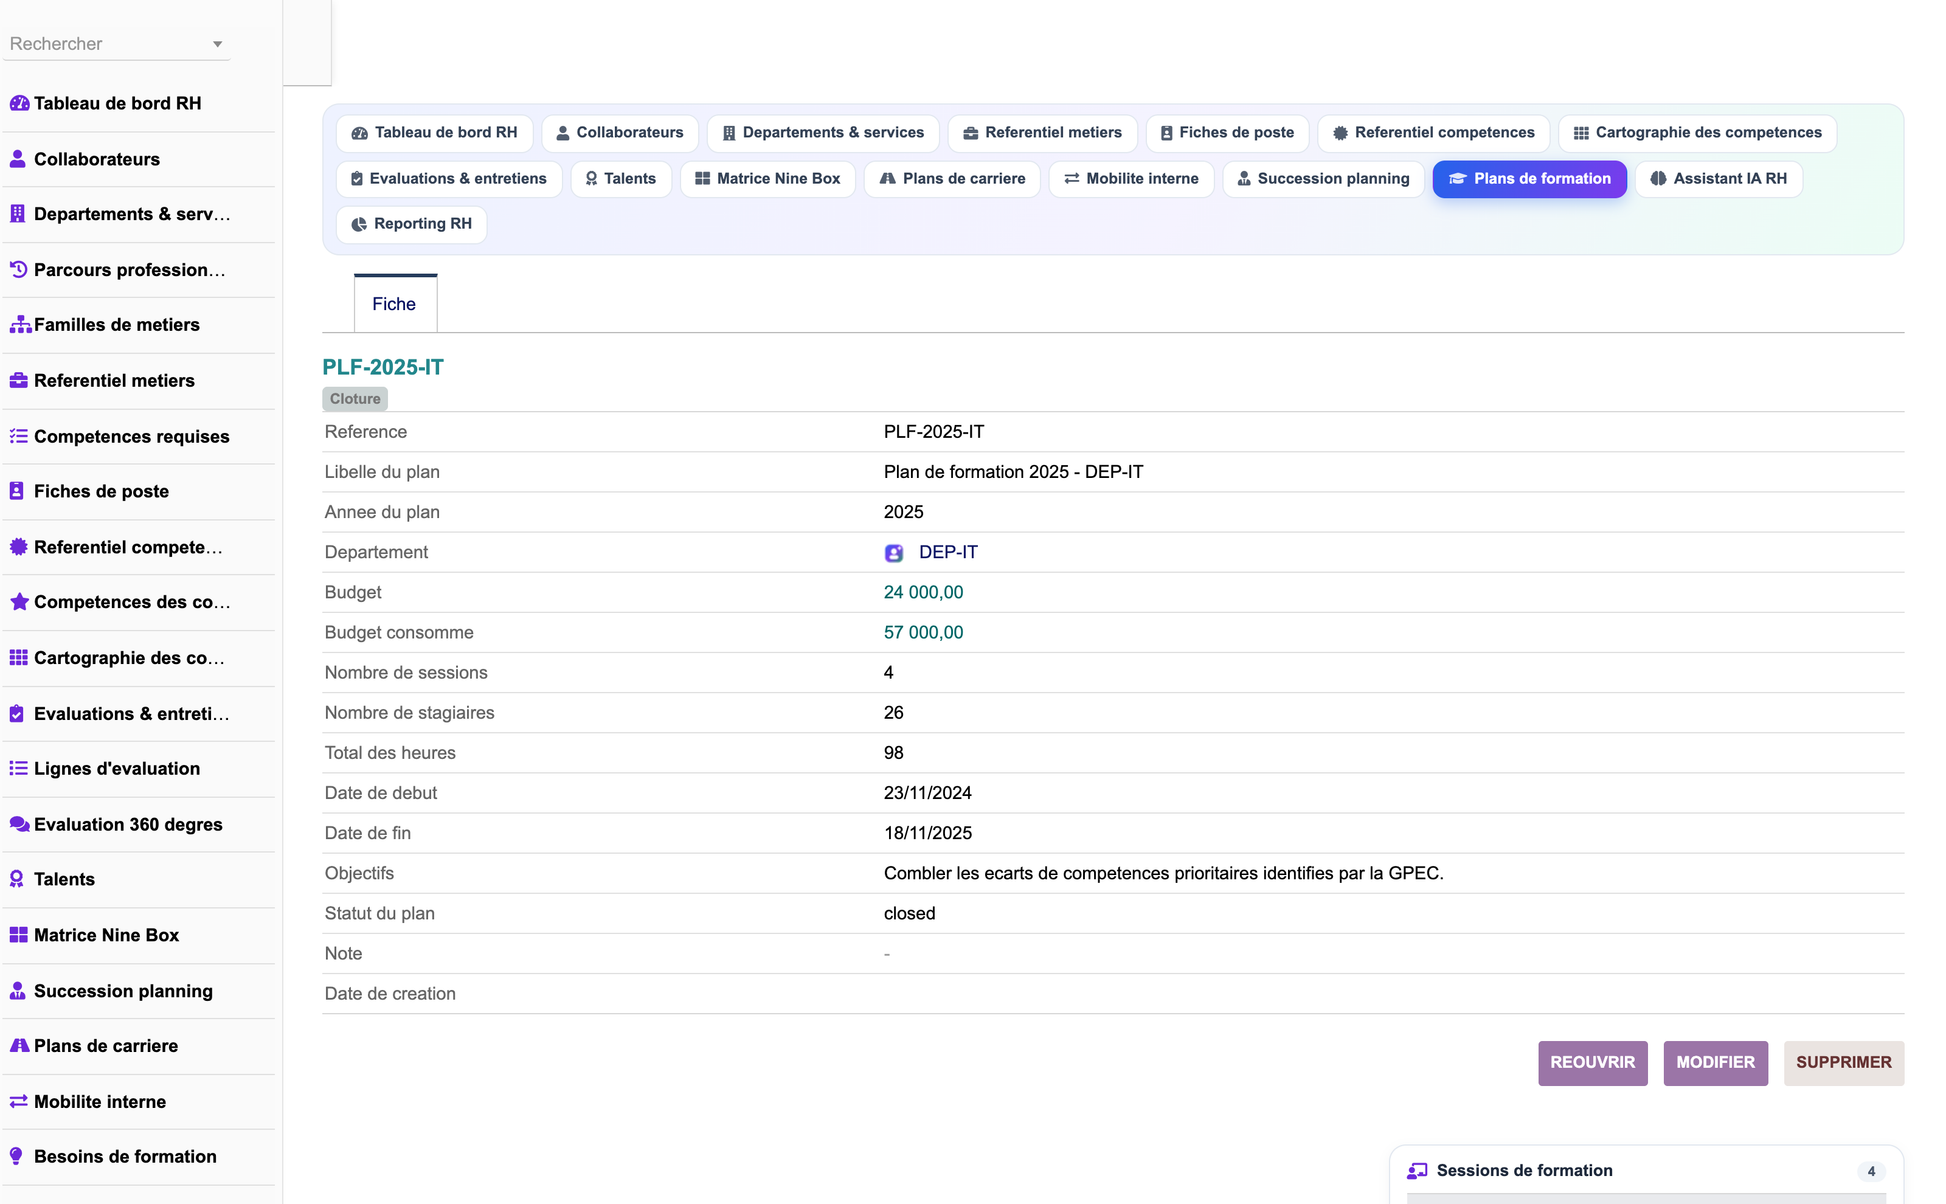Click the Evaluations & entretiens clipboard icon in sidebar
The image size is (1946, 1204).
tap(17, 714)
